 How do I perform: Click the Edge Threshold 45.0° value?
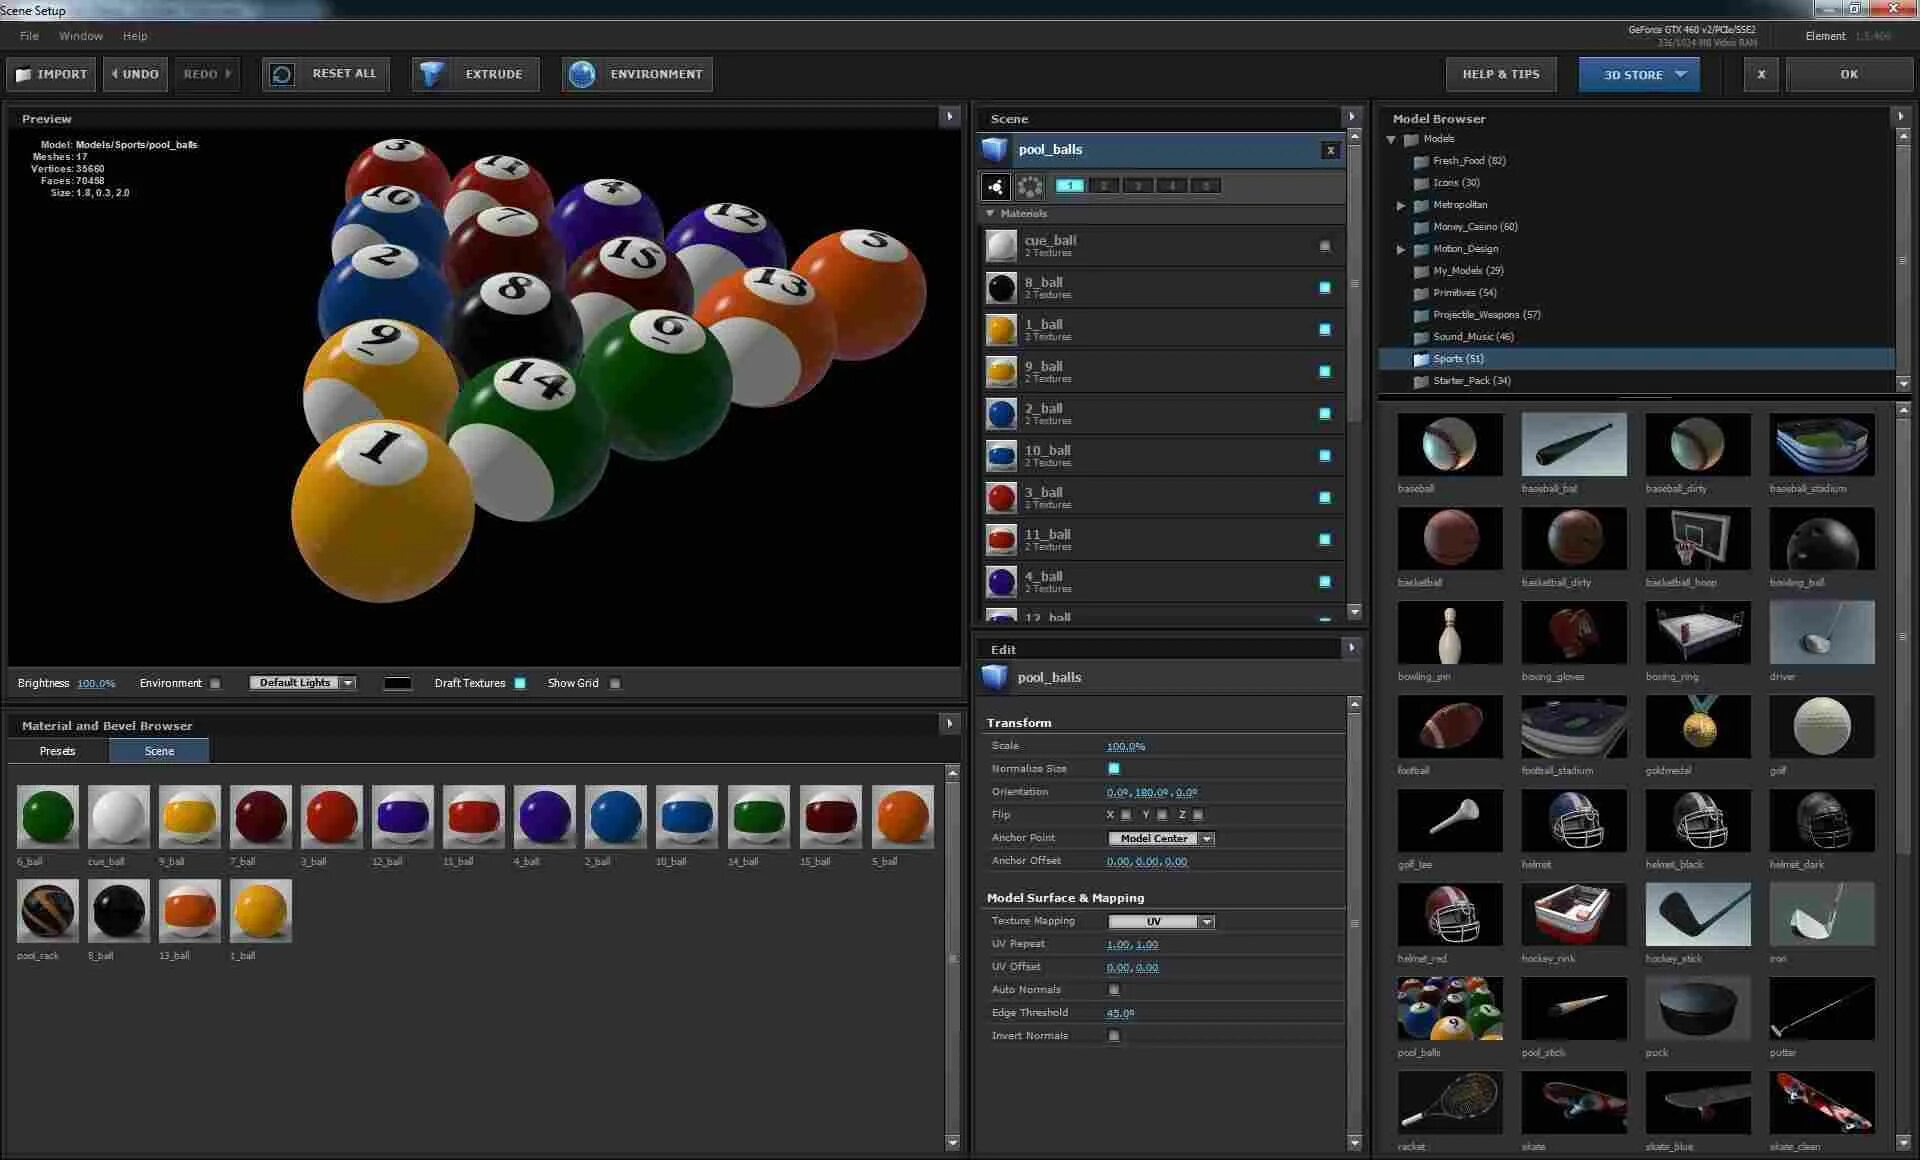pyautogui.click(x=1120, y=1013)
